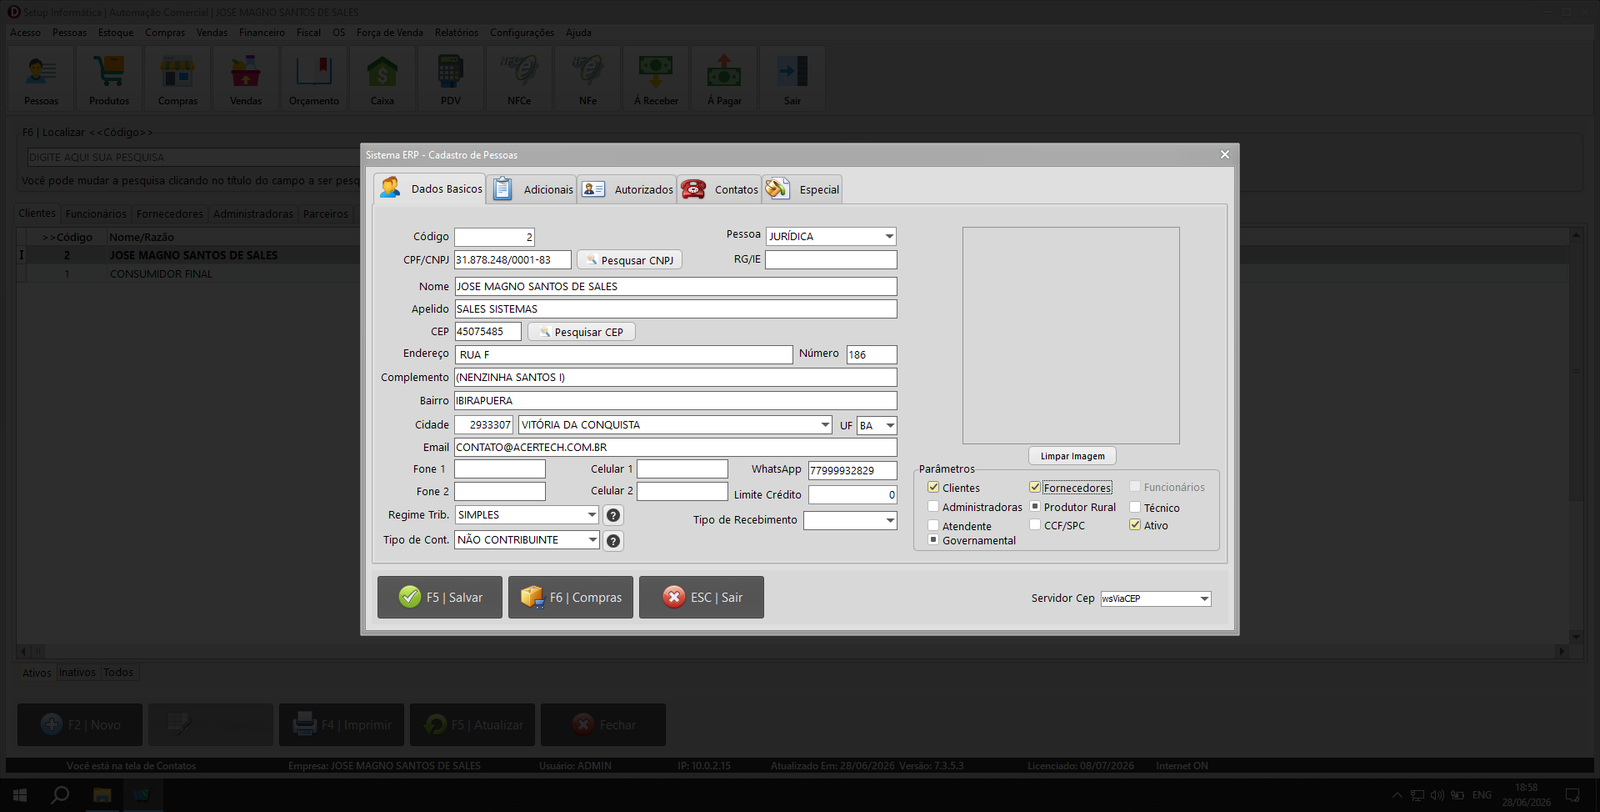Click the Dados Basicos tab person icon

(x=391, y=188)
